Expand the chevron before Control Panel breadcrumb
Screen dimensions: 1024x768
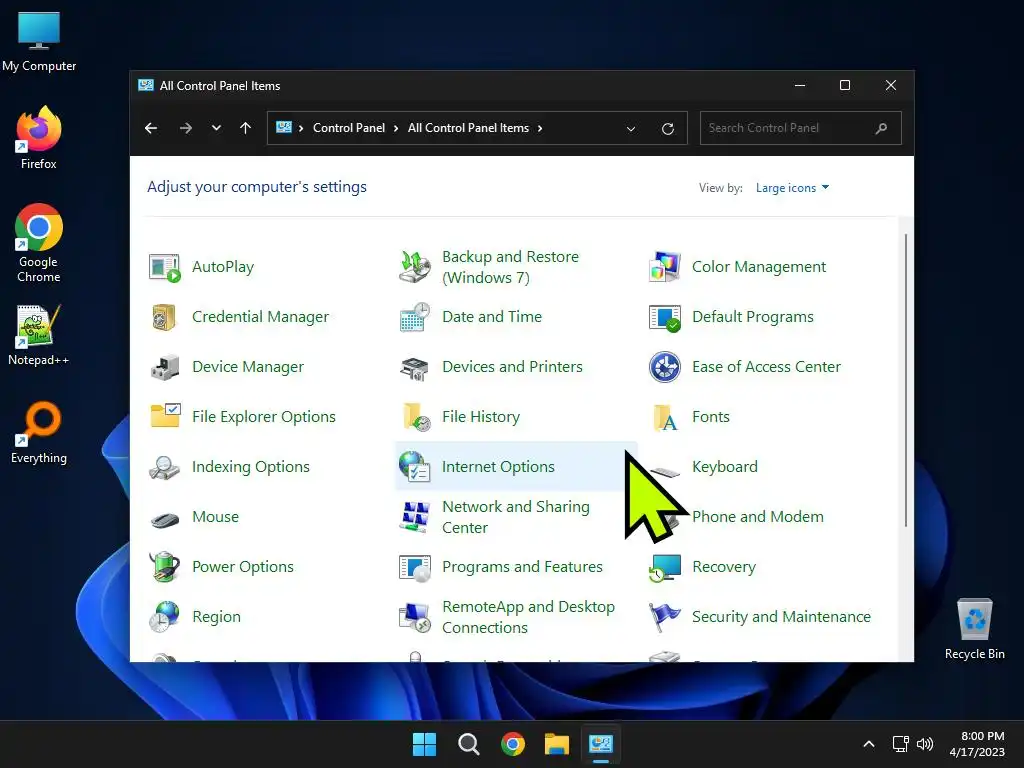pyautogui.click(x=301, y=129)
